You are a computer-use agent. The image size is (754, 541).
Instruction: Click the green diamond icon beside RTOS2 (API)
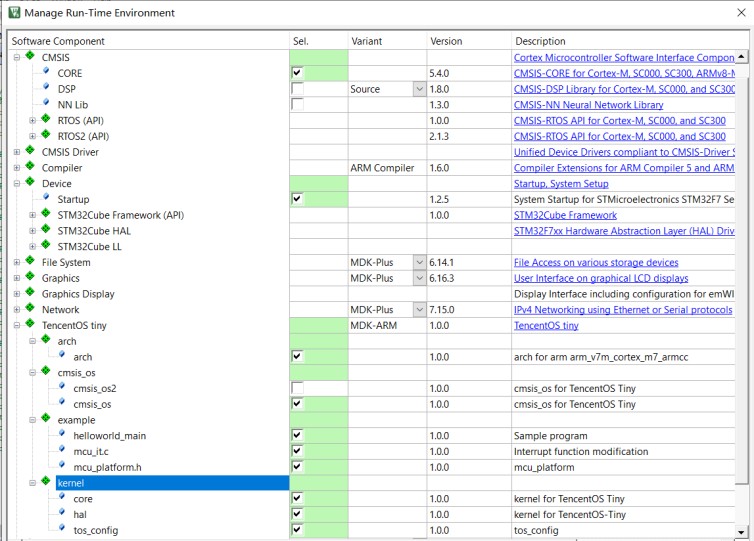click(x=46, y=135)
